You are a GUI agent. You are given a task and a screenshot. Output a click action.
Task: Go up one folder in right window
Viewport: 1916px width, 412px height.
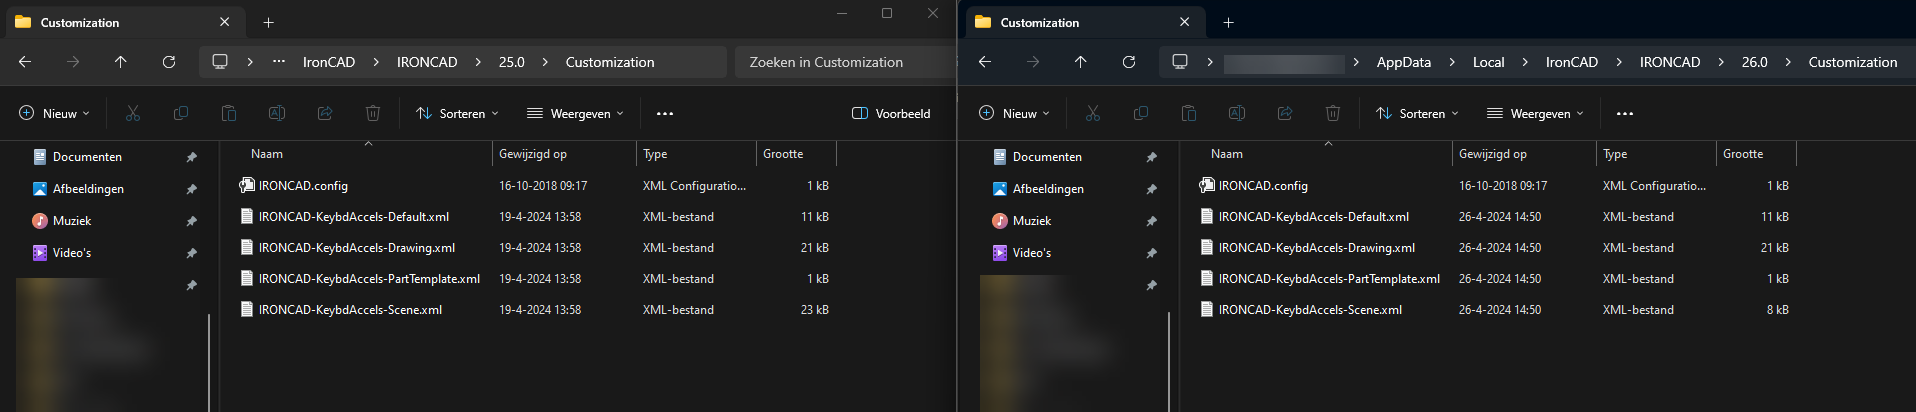tap(1081, 62)
